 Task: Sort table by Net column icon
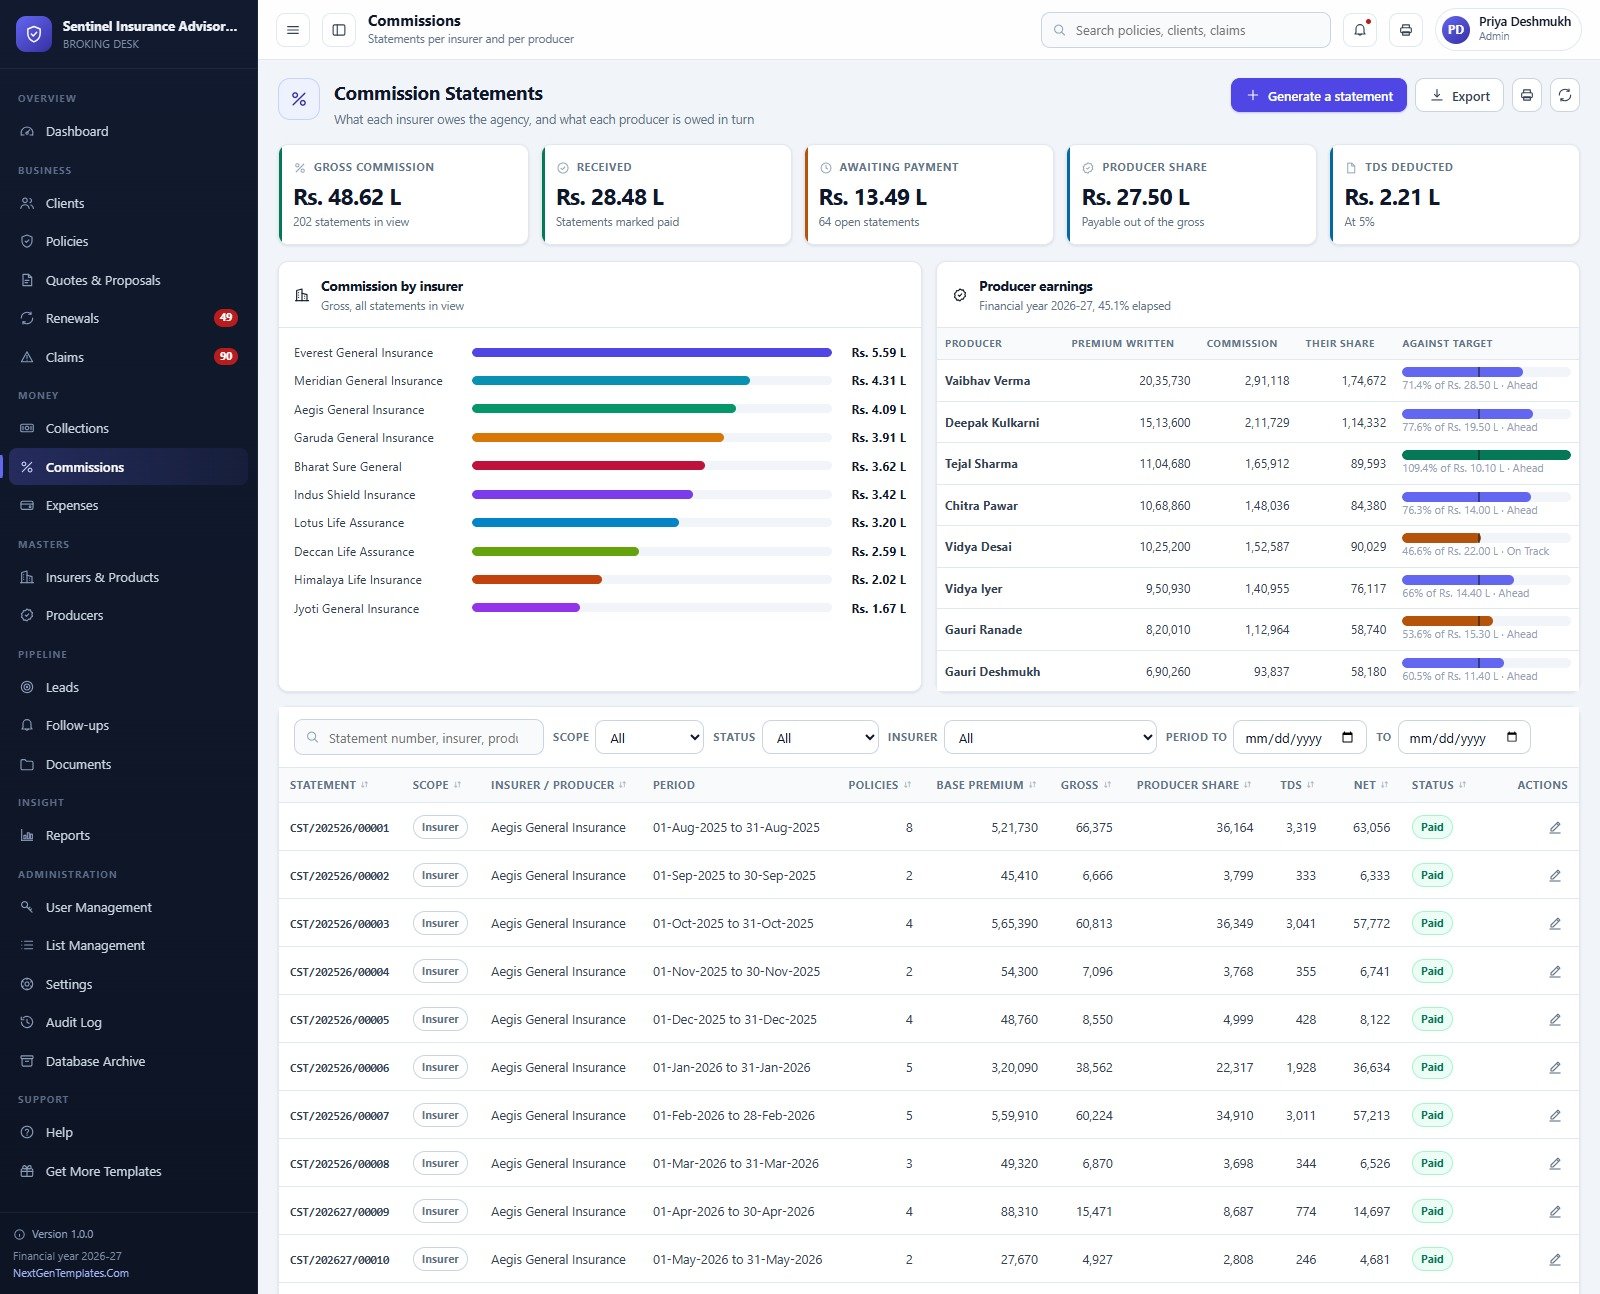[x=1385, y=785]
